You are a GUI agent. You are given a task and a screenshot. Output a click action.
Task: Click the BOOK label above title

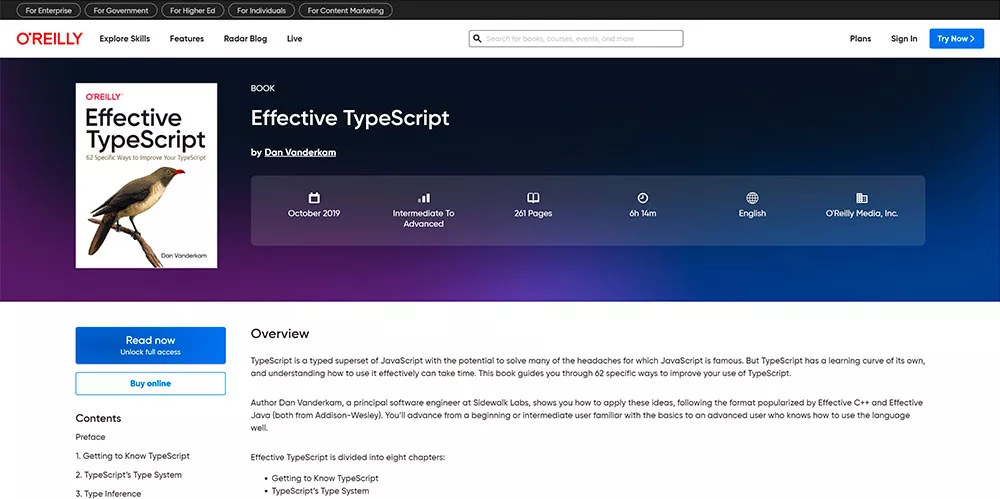coord(263,89)
